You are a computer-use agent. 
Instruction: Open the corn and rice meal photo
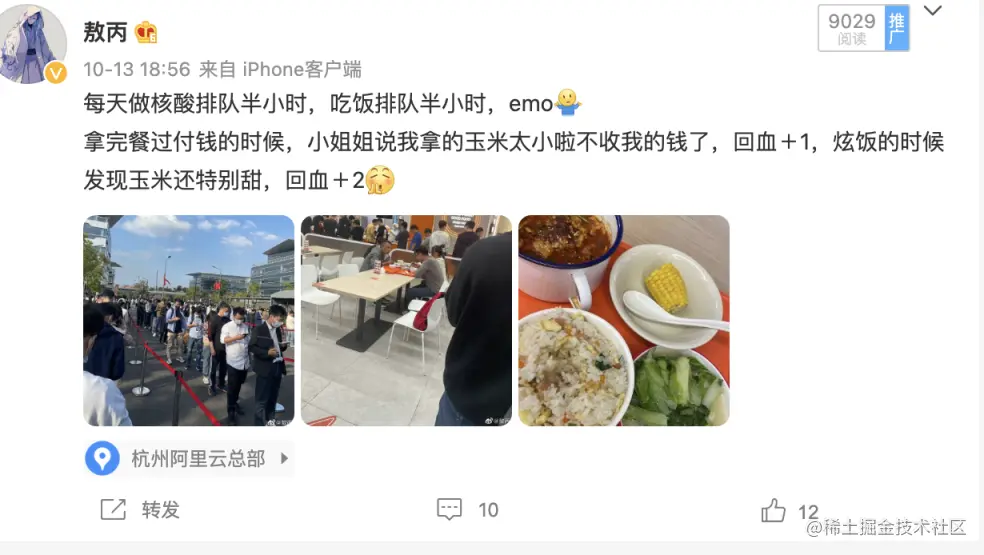624,321
